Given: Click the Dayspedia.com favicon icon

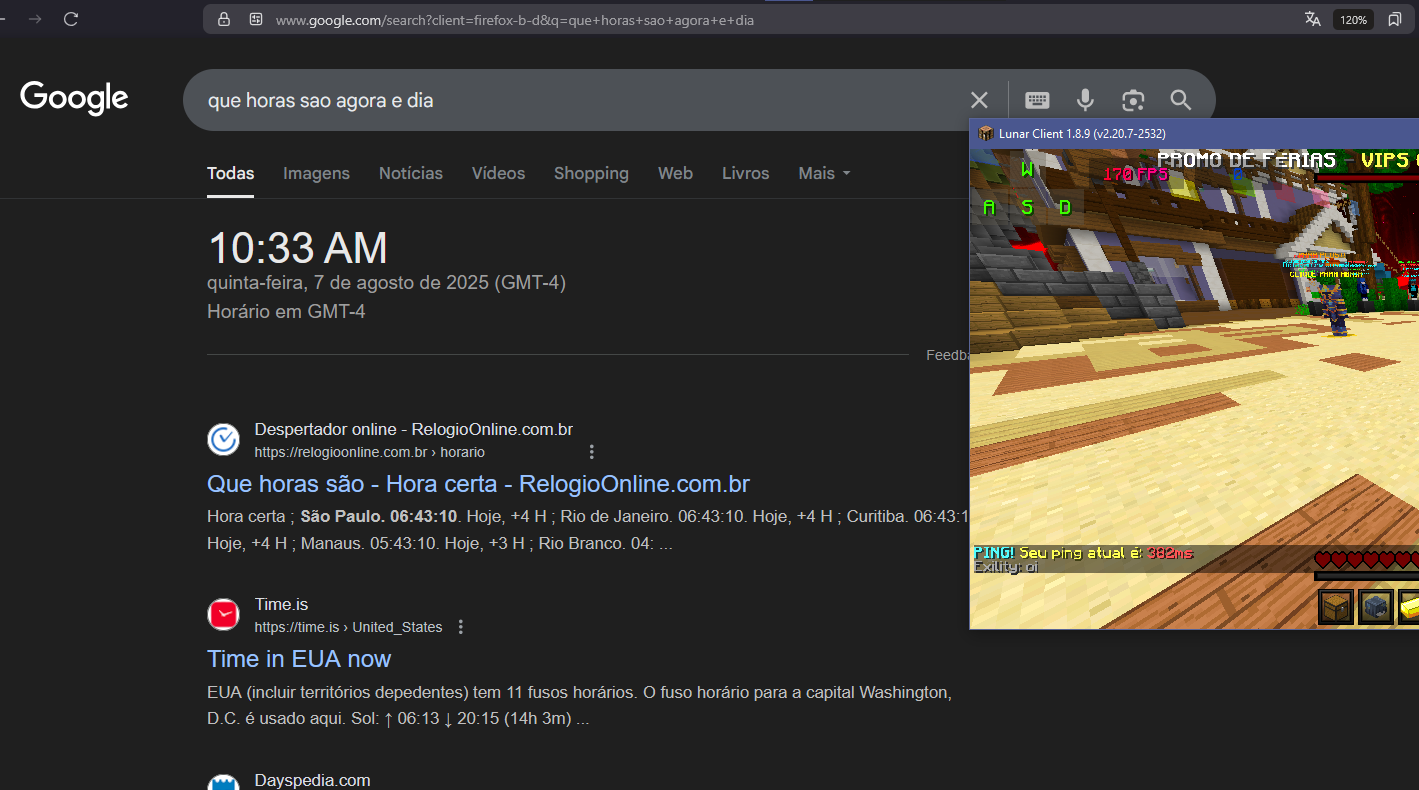Looking at the screenshot, I should pyautogui.click(x=223, y=782).
